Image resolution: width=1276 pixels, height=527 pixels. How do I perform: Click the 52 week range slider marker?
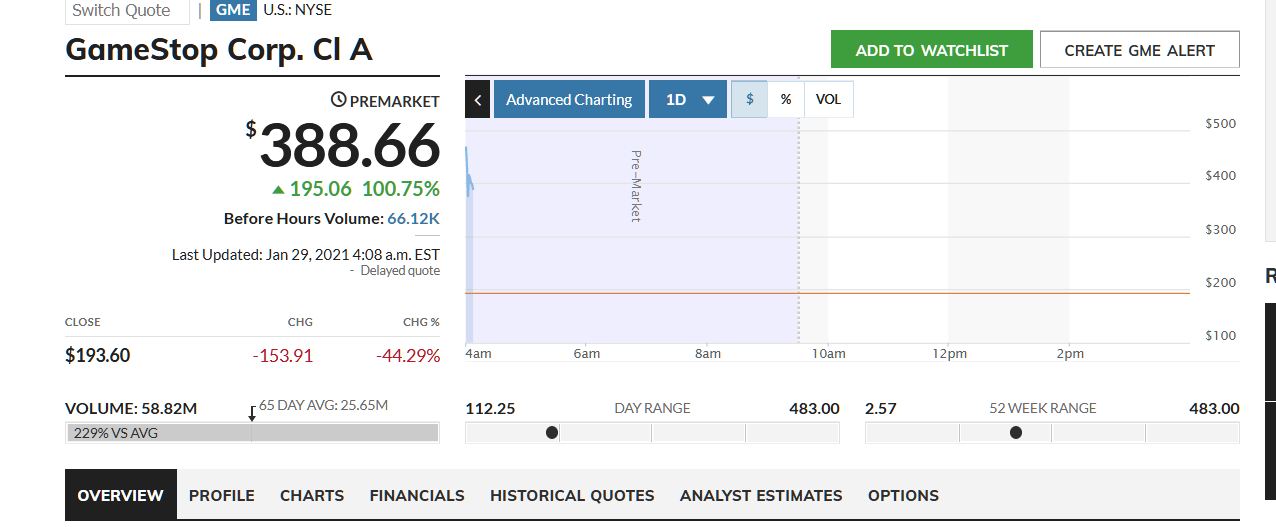point(1016,432)
